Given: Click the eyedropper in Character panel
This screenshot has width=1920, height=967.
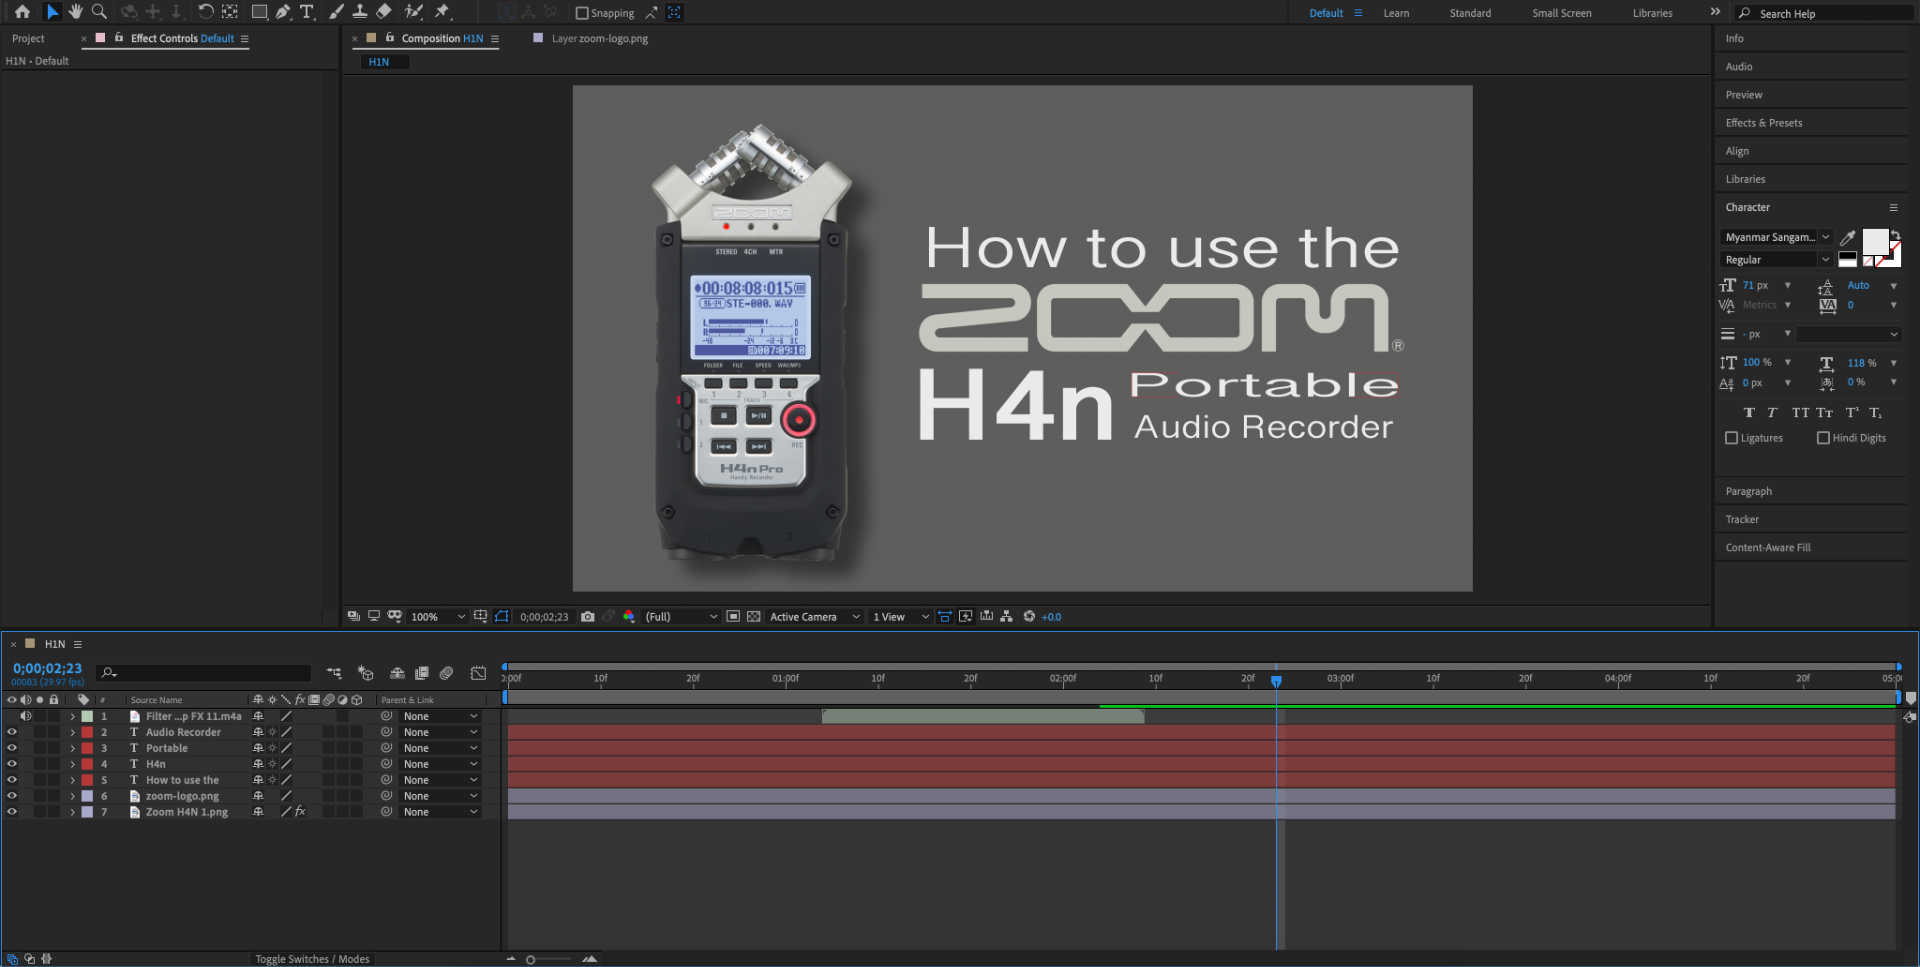Looking at the screenshot, I should pos(1848,237).
